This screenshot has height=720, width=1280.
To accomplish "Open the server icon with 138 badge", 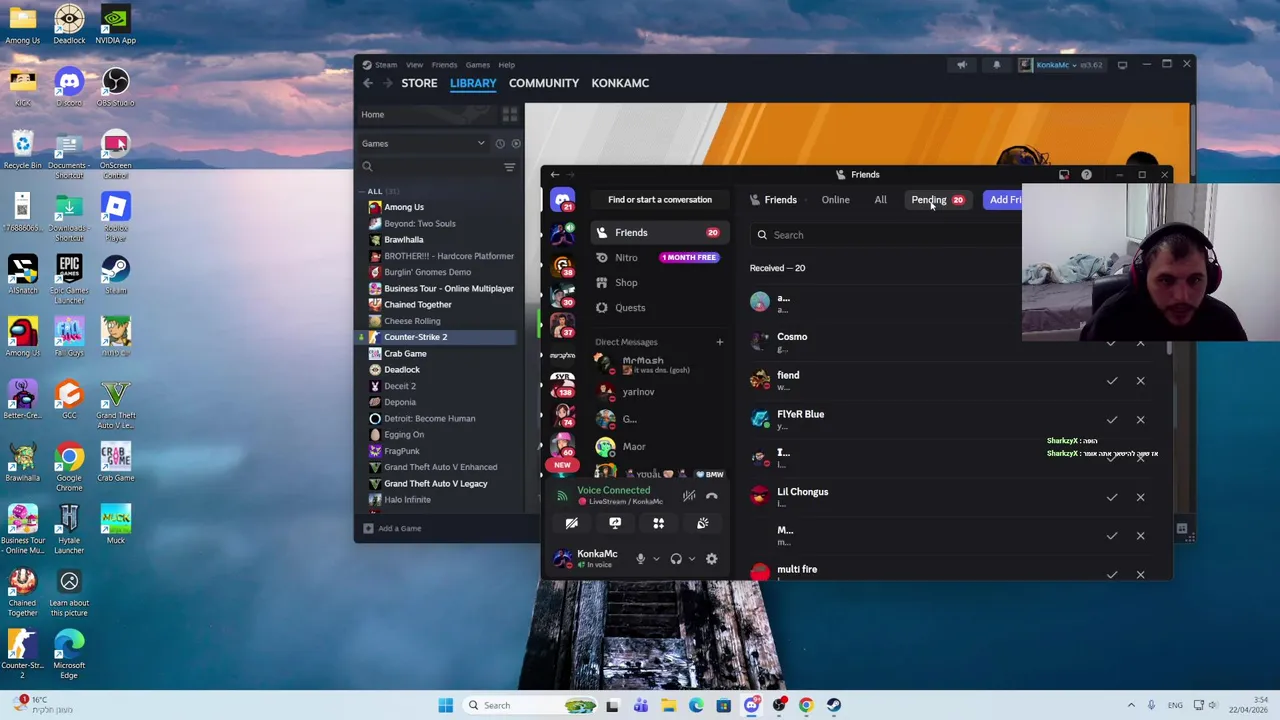I will pos(563,385).
